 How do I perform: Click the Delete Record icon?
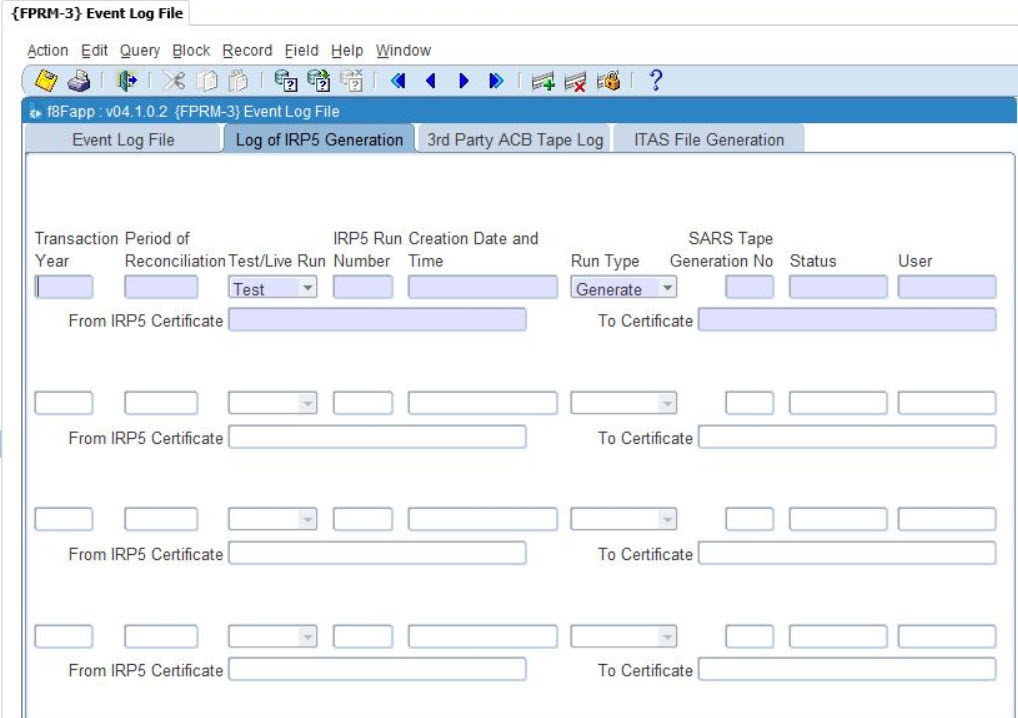click(x=575, y=81)
